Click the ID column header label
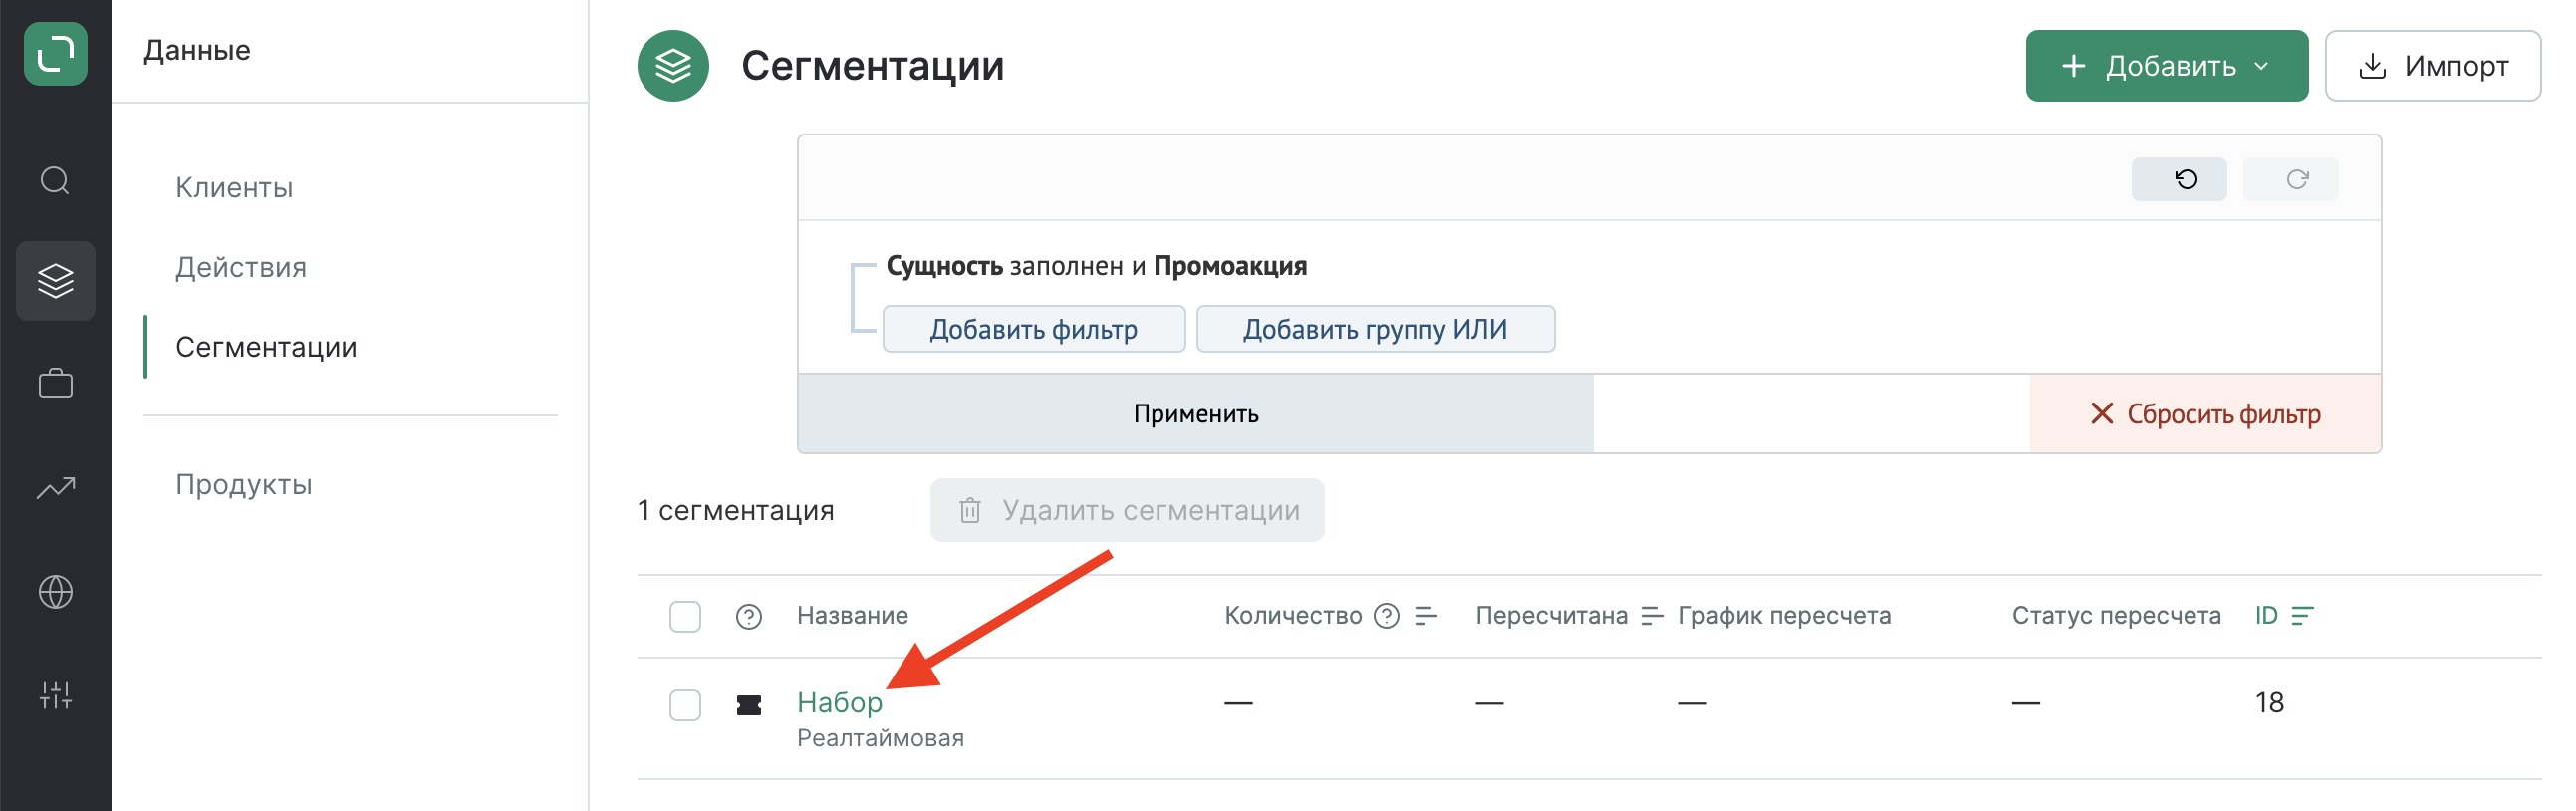This screenshot has height=811, width=2576. click(2265, 615)
